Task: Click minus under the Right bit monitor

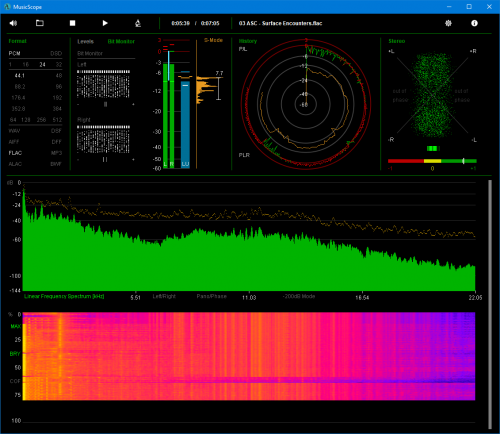Action: [x=78, y=160]
